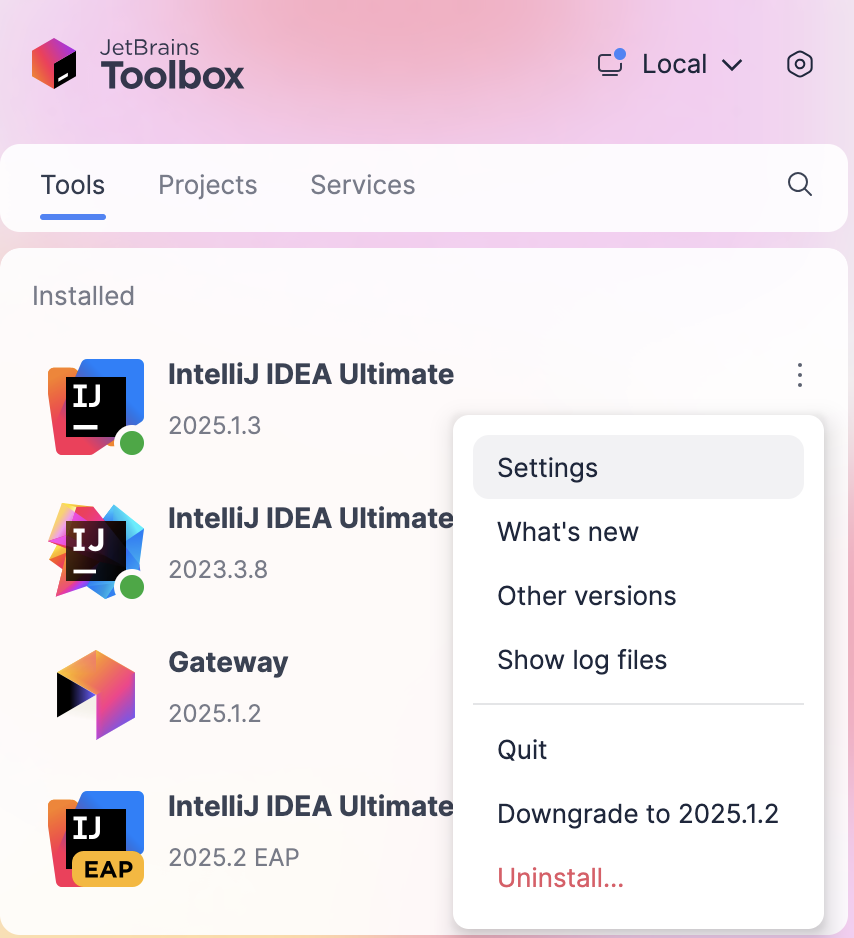This screenshot has width=854, height=938.
Task: Open the kebab menu for IntelliJ IDEA Ultimate
Action: [799, 375]
